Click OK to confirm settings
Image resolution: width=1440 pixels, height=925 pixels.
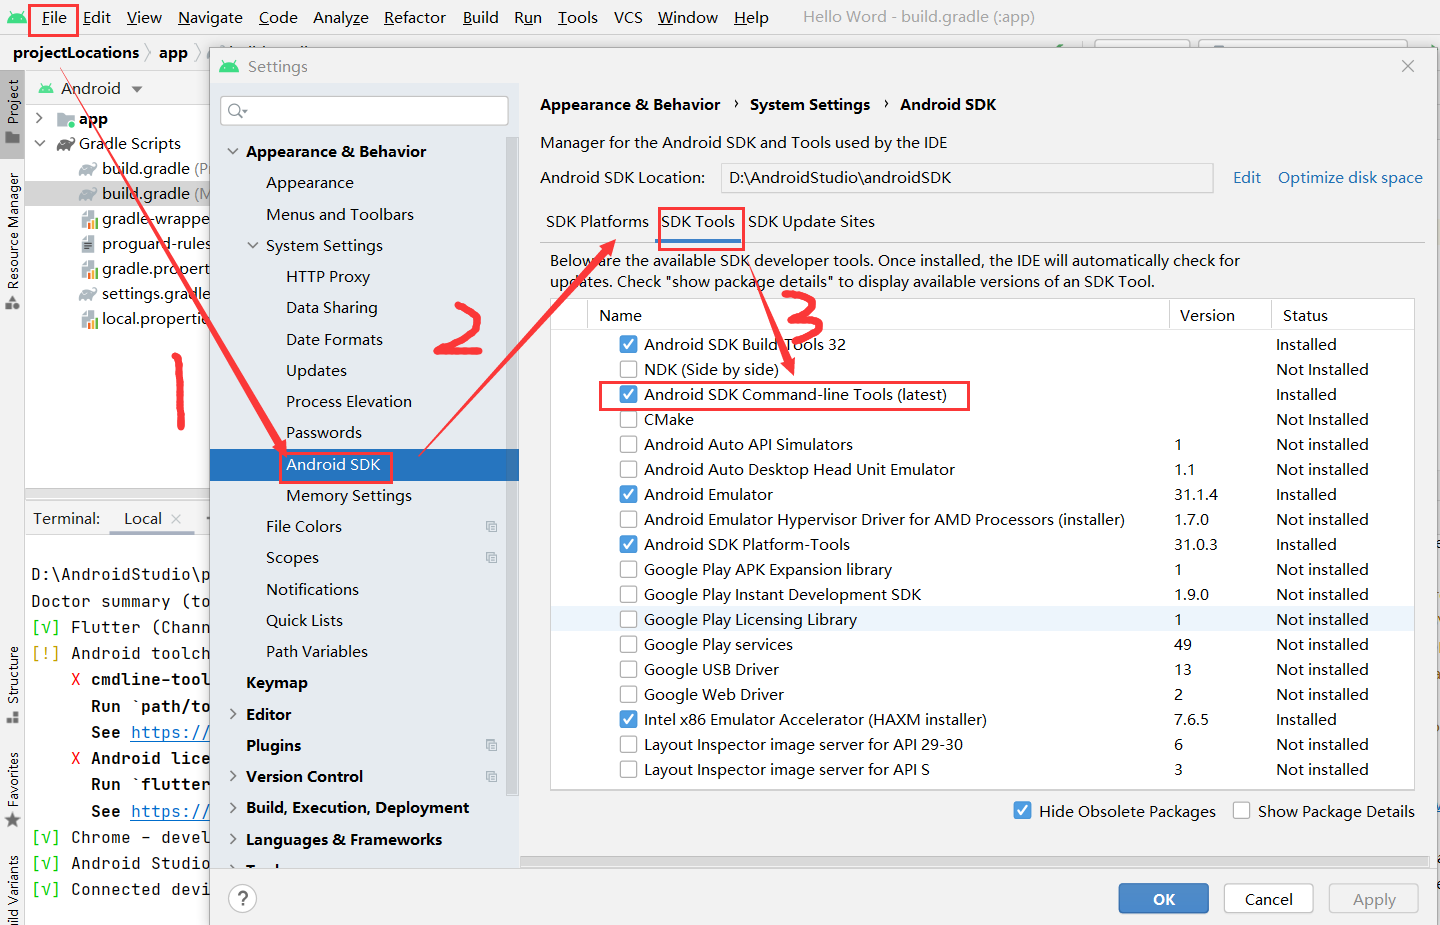point(1164,899)
